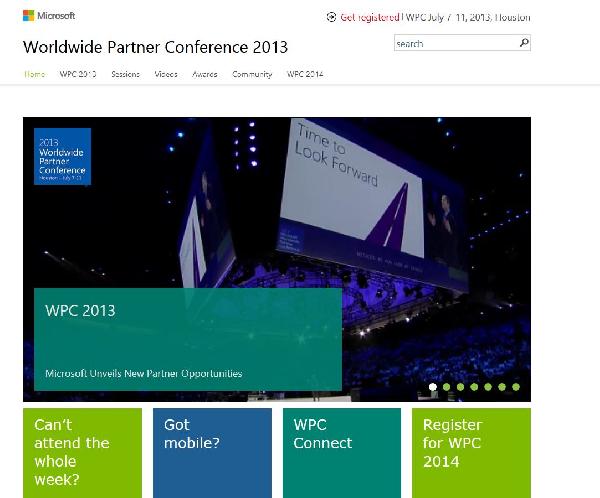Click the WPC 2013 banner heading
This screenshot has width=600, height=498.
[80, 310]
